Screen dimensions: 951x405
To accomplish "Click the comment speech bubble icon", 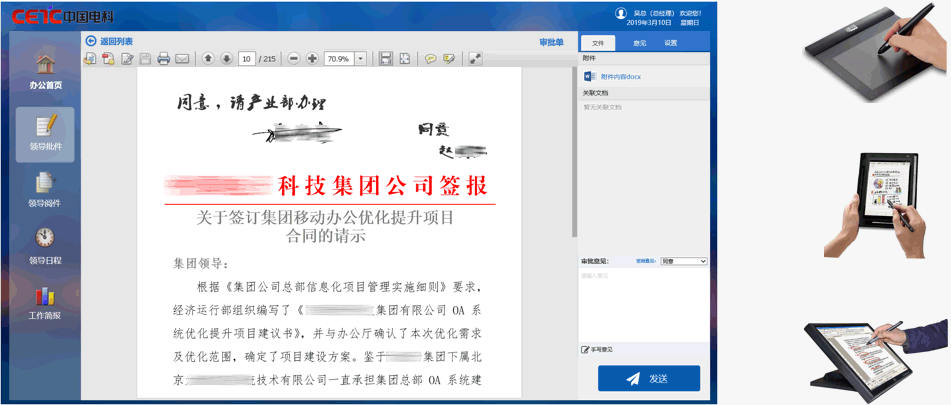I will (431, 59).
